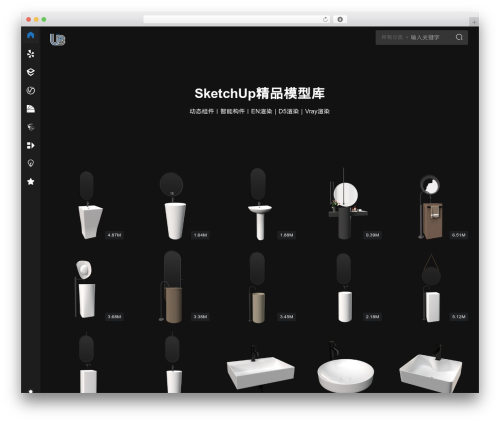The image size is (500, 423).
Task: Click the Vray渲染 text under the title
Action: coord(317,111)
